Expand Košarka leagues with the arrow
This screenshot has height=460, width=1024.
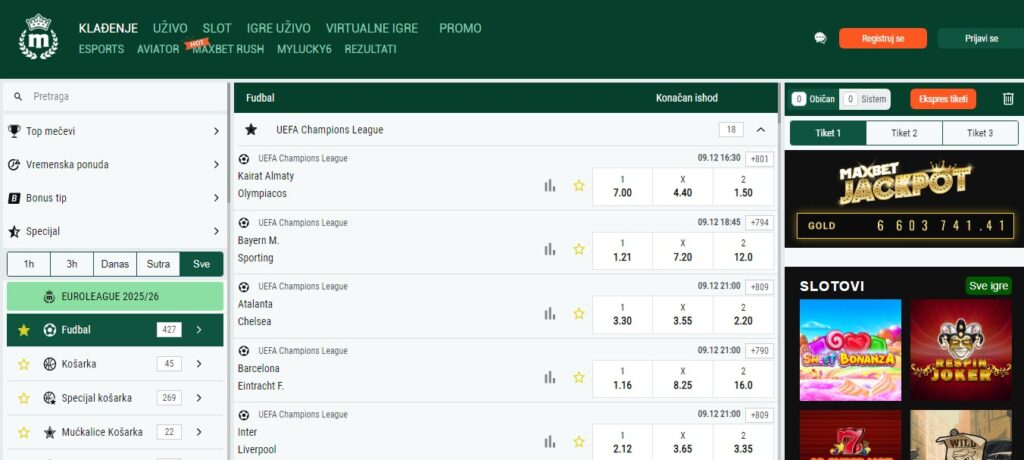(199, 364)
